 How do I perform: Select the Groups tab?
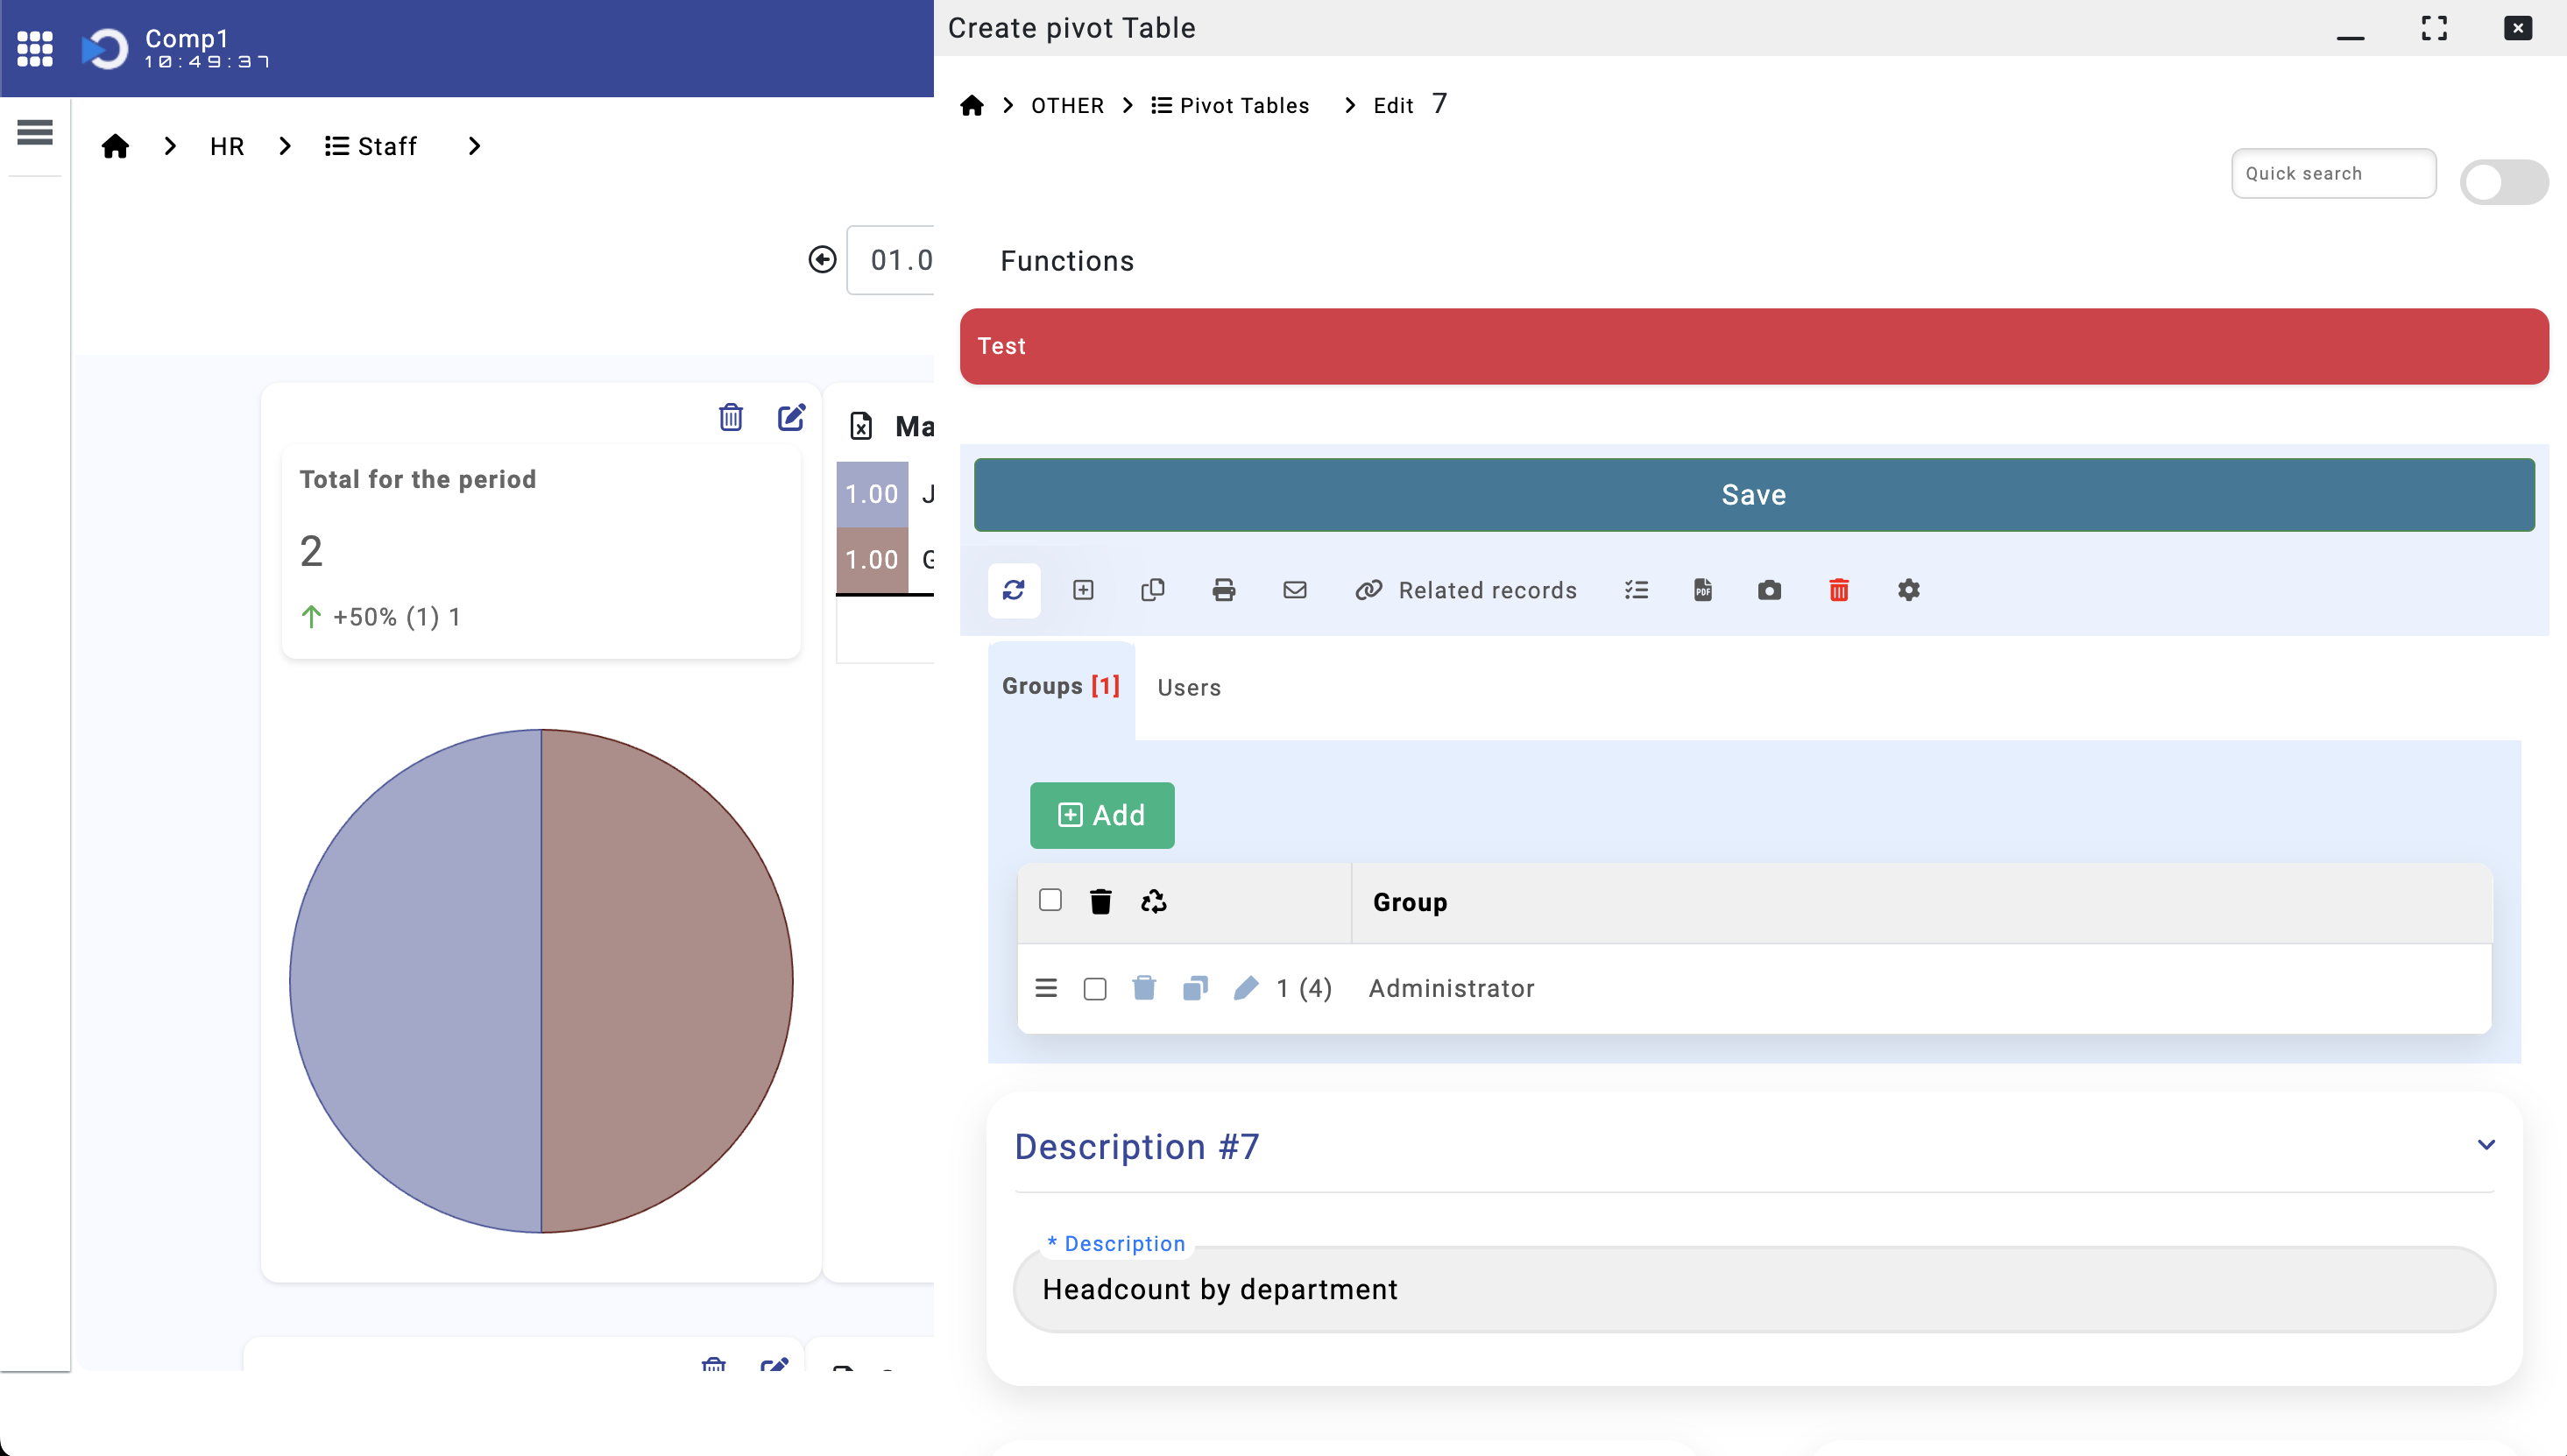coord(1057,688)
